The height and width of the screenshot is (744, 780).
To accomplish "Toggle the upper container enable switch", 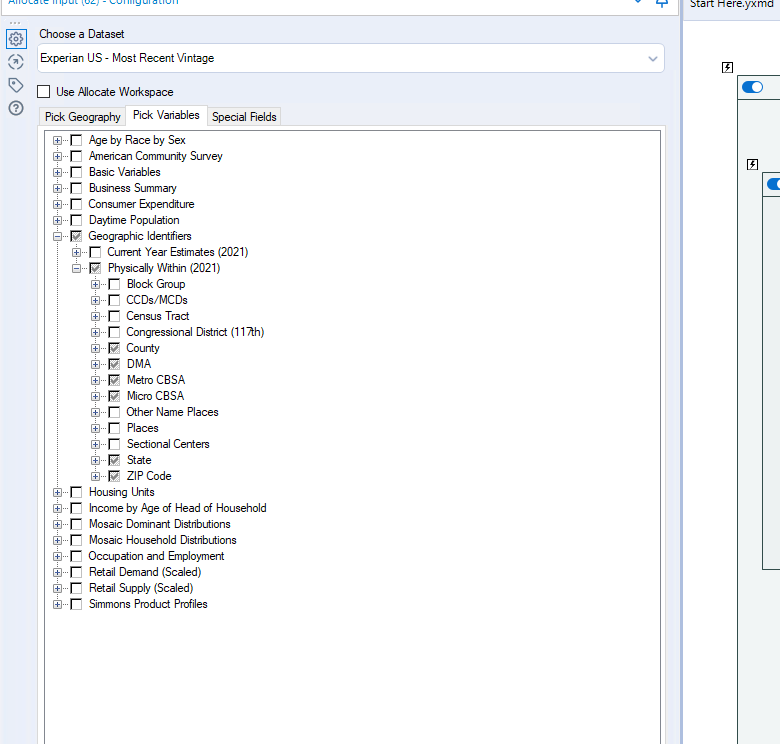I will pyautogui.click(x=752, y=87).
